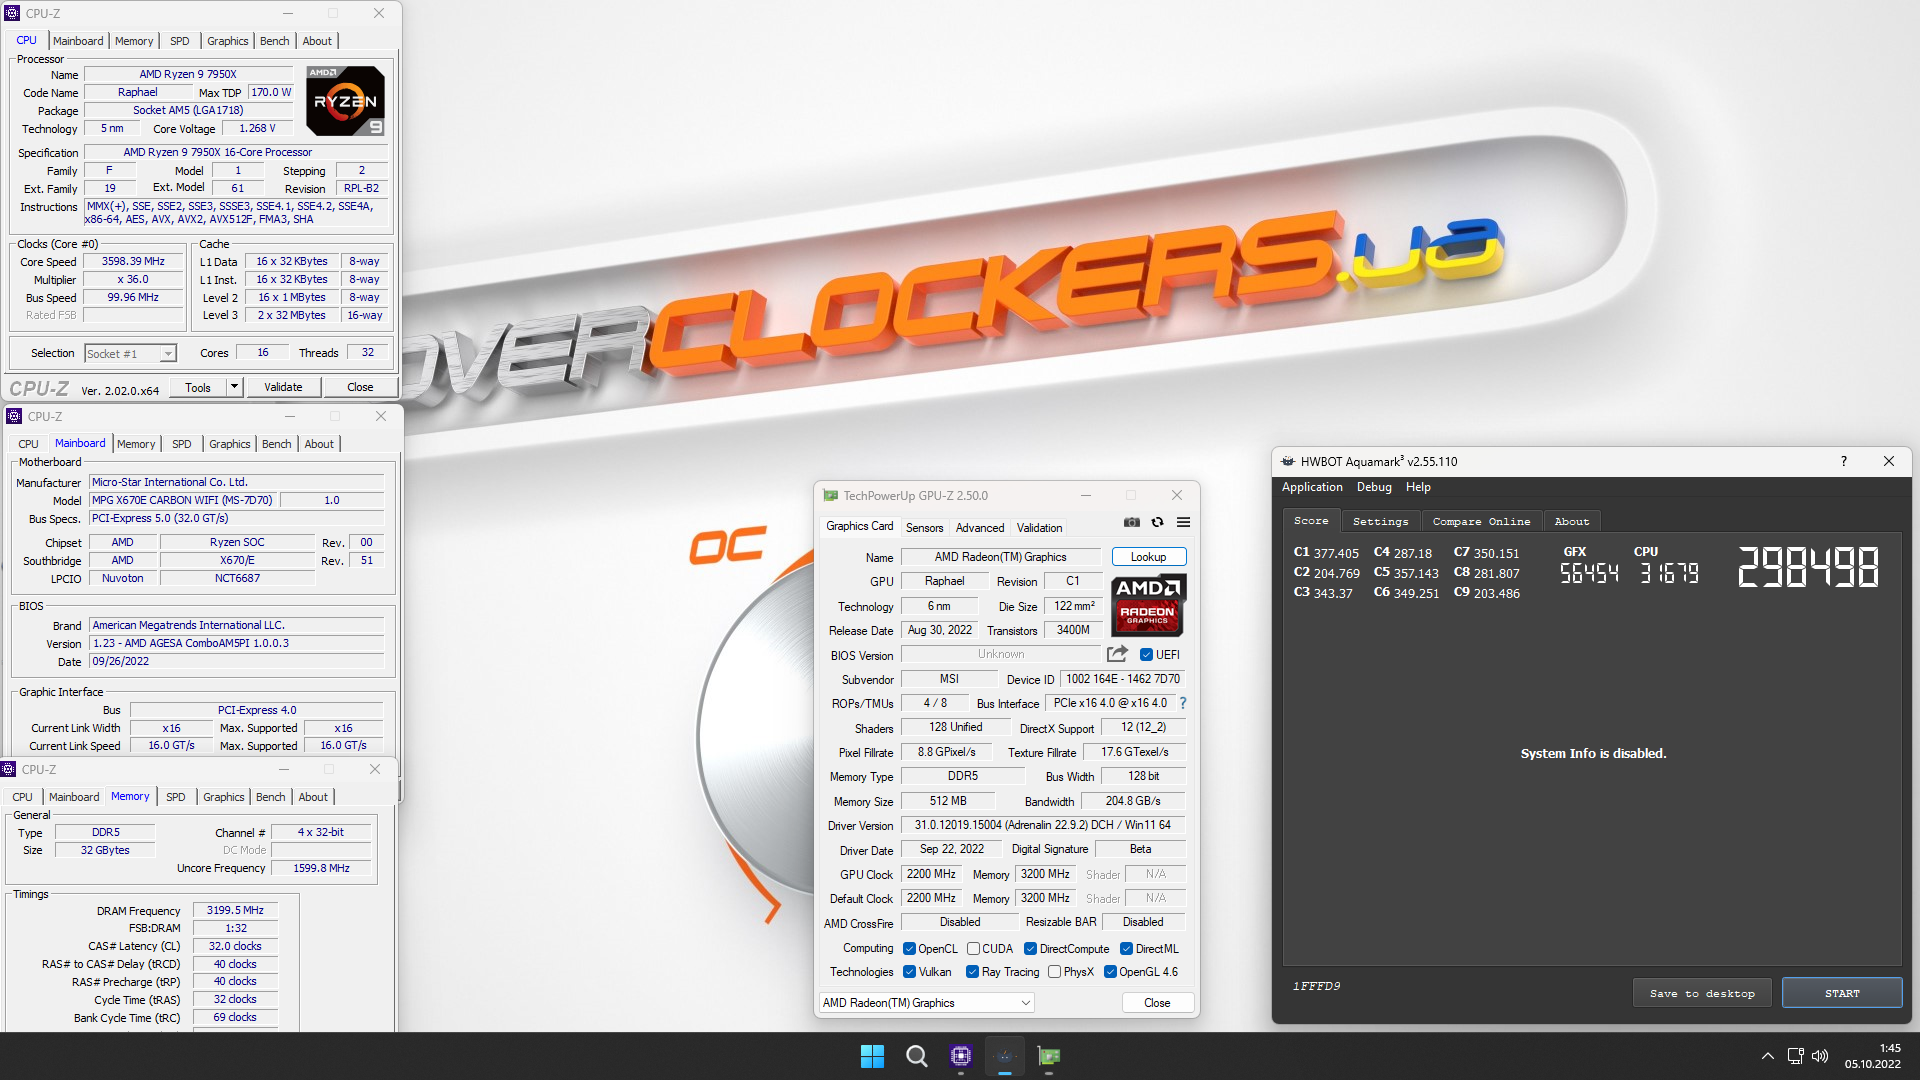Open the Settings tab in Aquamark
Screen dimensions: 1920x1080
[x=1380, y=521]
